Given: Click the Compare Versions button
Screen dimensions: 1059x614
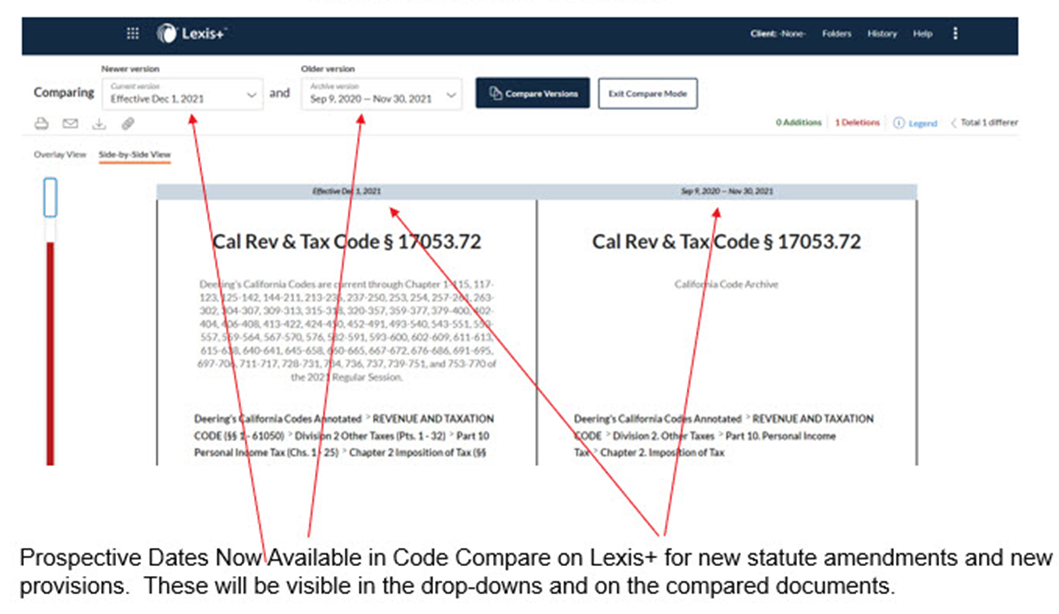Looking at the screenshot, I should 532,93.
